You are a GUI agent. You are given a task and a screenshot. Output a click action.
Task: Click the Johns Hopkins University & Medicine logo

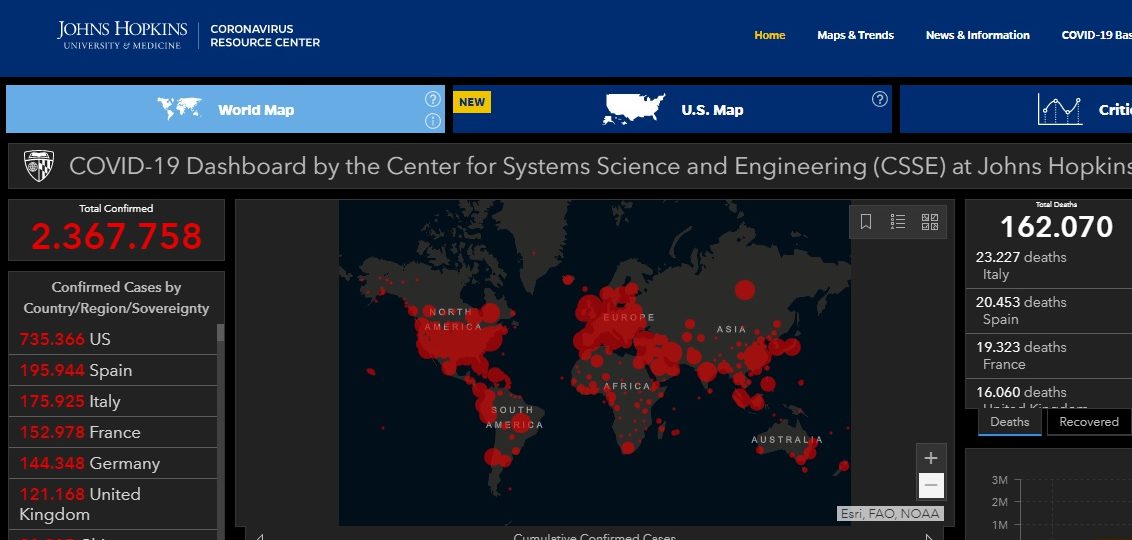(x=122, y=35)
